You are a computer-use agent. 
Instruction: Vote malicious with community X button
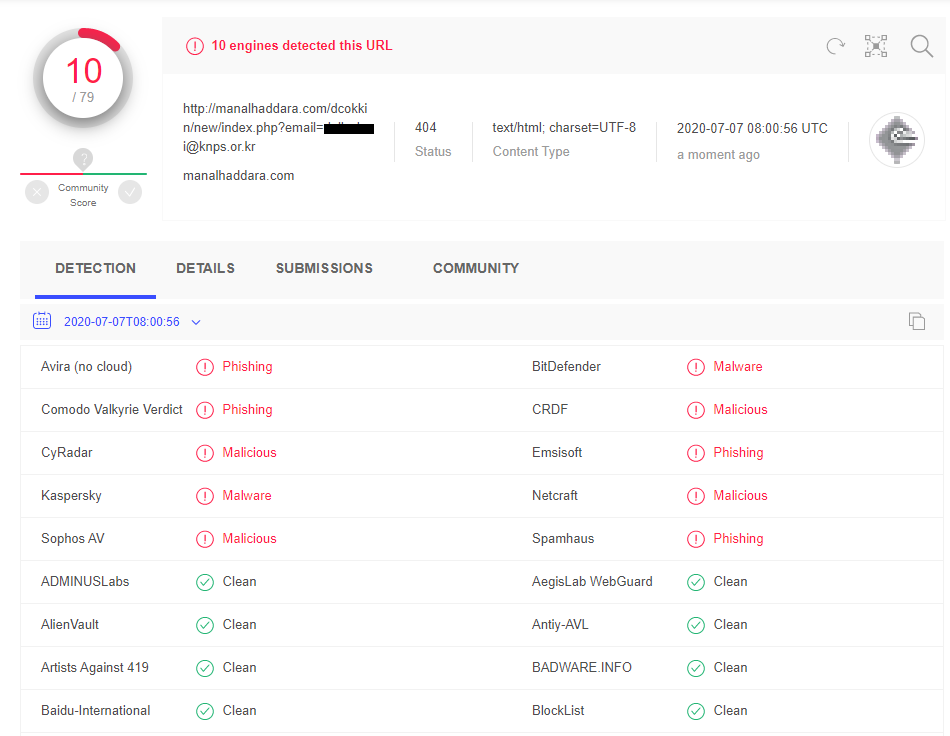pyautogui.click(x=37, y=193)
